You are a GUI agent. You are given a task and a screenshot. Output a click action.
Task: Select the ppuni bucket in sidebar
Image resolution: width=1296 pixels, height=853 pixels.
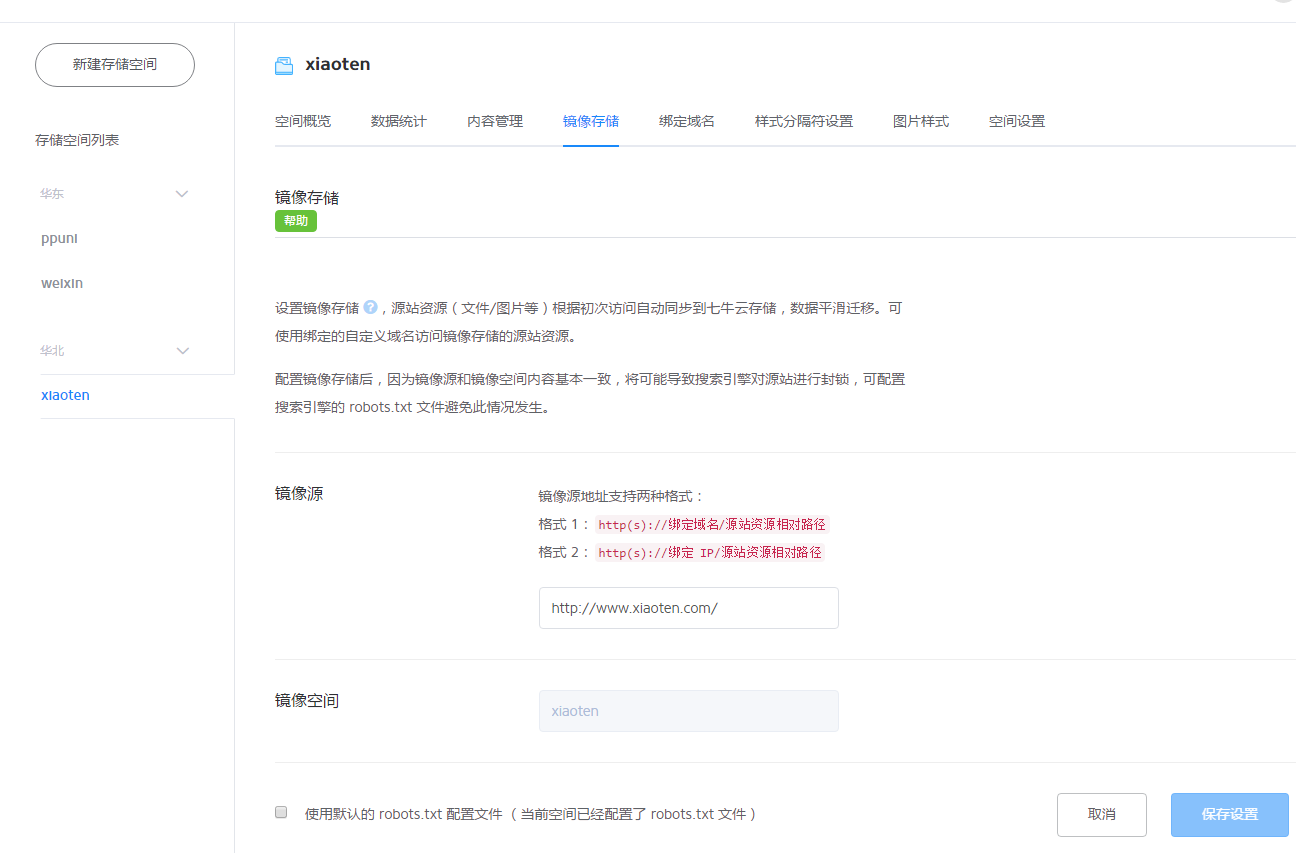coord(60,238)
